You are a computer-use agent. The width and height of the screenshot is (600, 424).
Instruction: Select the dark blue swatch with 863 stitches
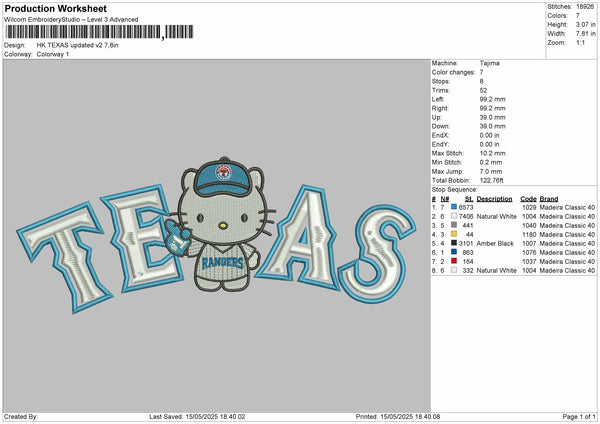[x=454, y=252]
